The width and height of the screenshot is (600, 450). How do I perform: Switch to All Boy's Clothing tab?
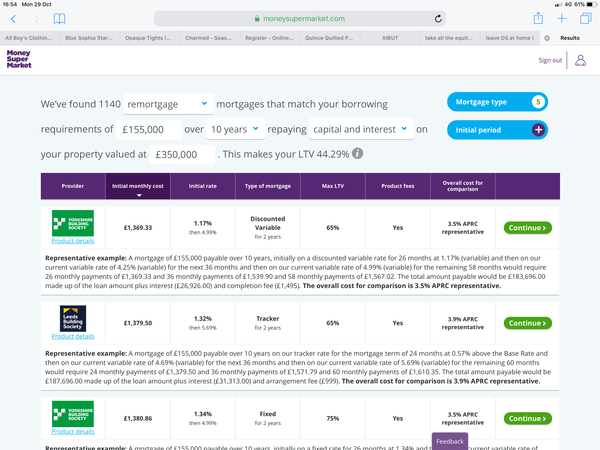(30, 38)
